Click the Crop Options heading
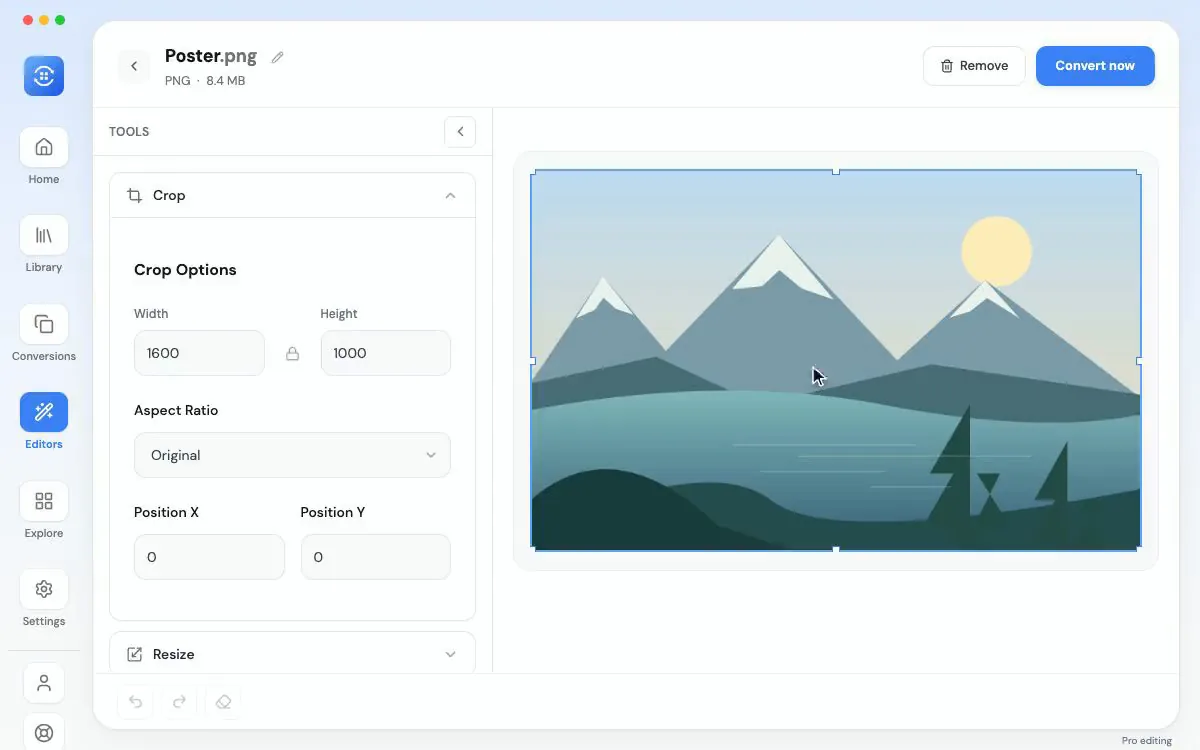 click(x=185, y=270)
